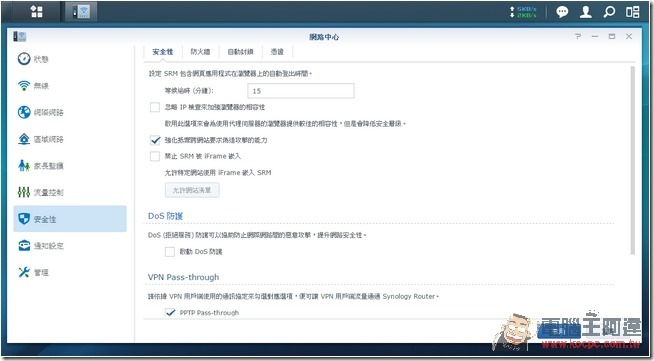Open the widgets panel icon
Image resolution: width=654 pixels, height=361 pixels.
click(632, 12)
